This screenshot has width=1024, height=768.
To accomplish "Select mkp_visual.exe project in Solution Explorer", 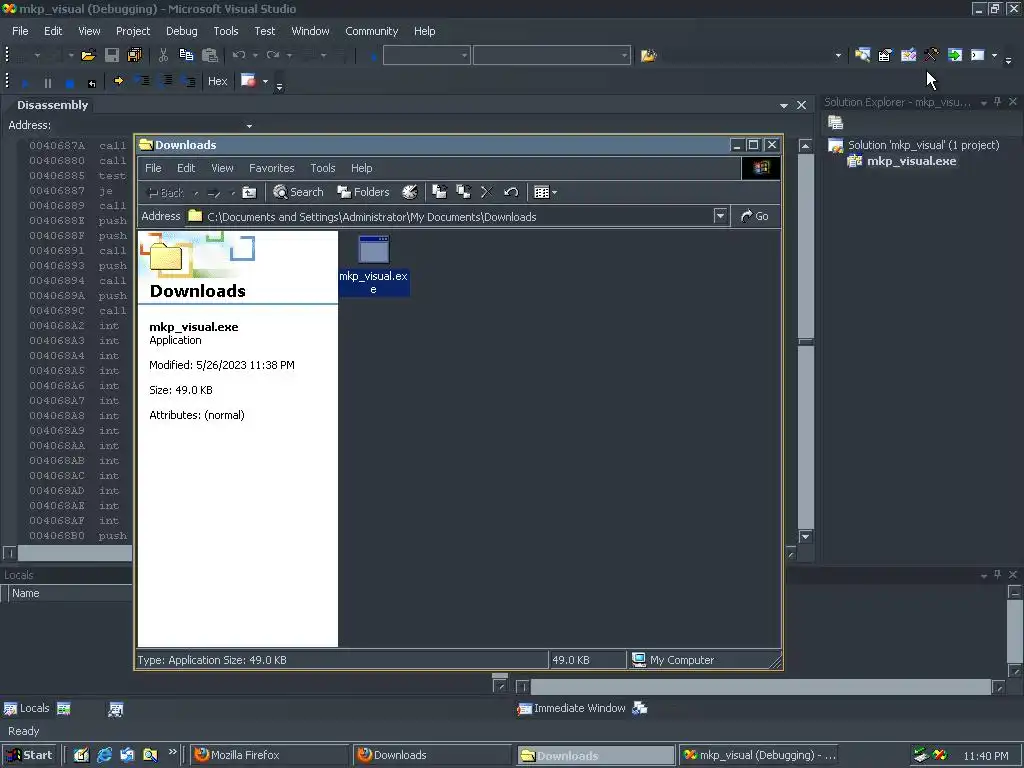I will tap(911, 161).
